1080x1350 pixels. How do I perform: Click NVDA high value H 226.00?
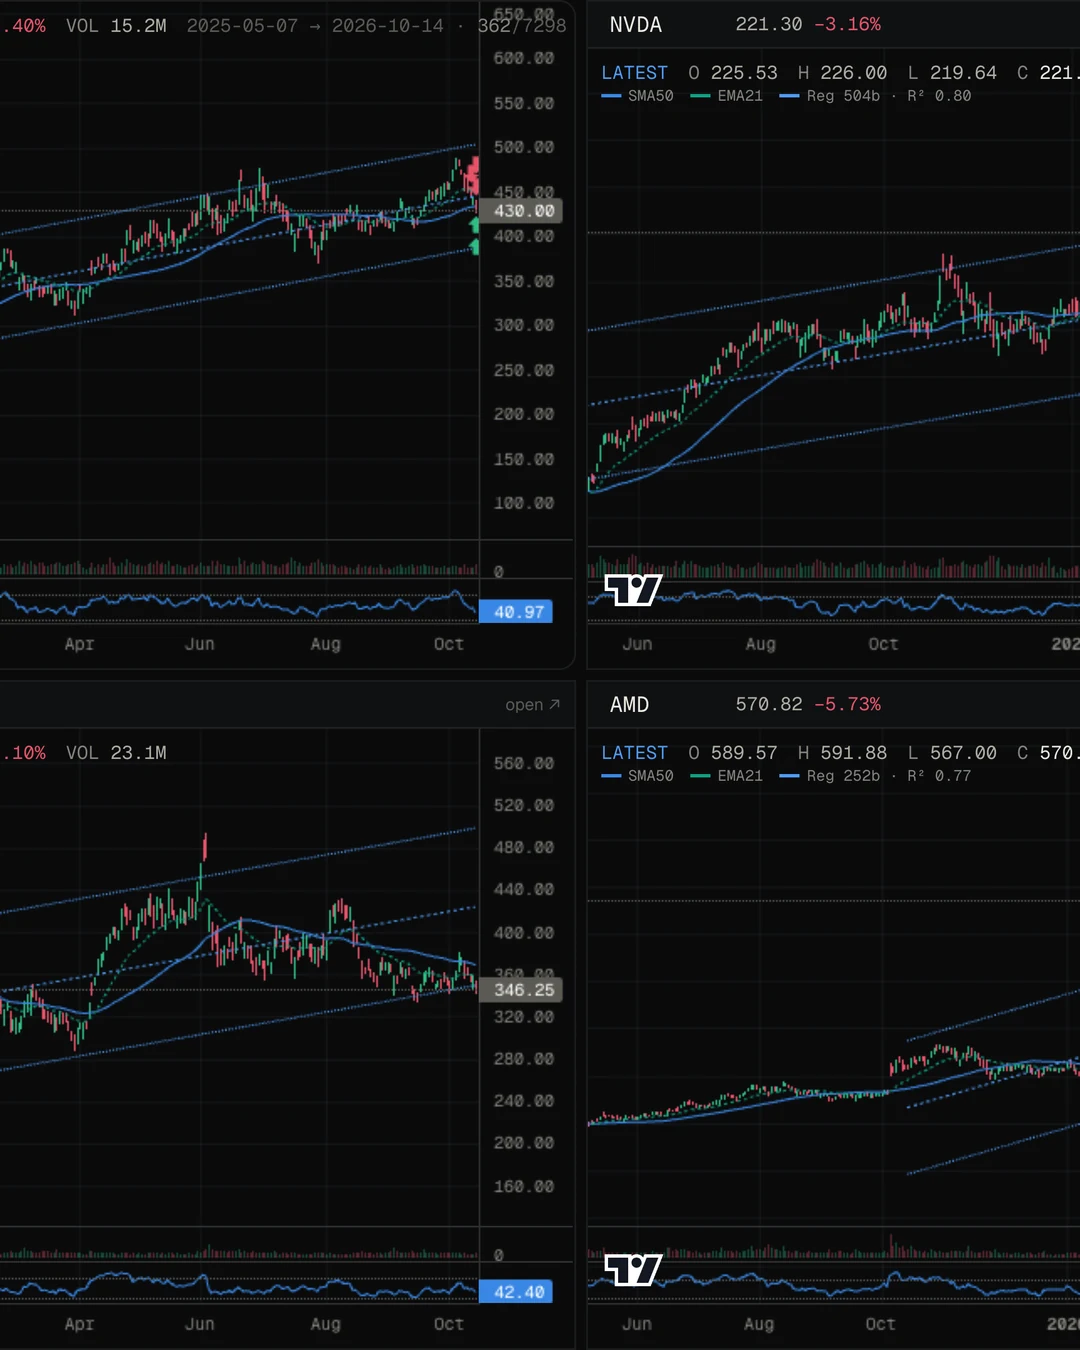click(x=842, y=73)
